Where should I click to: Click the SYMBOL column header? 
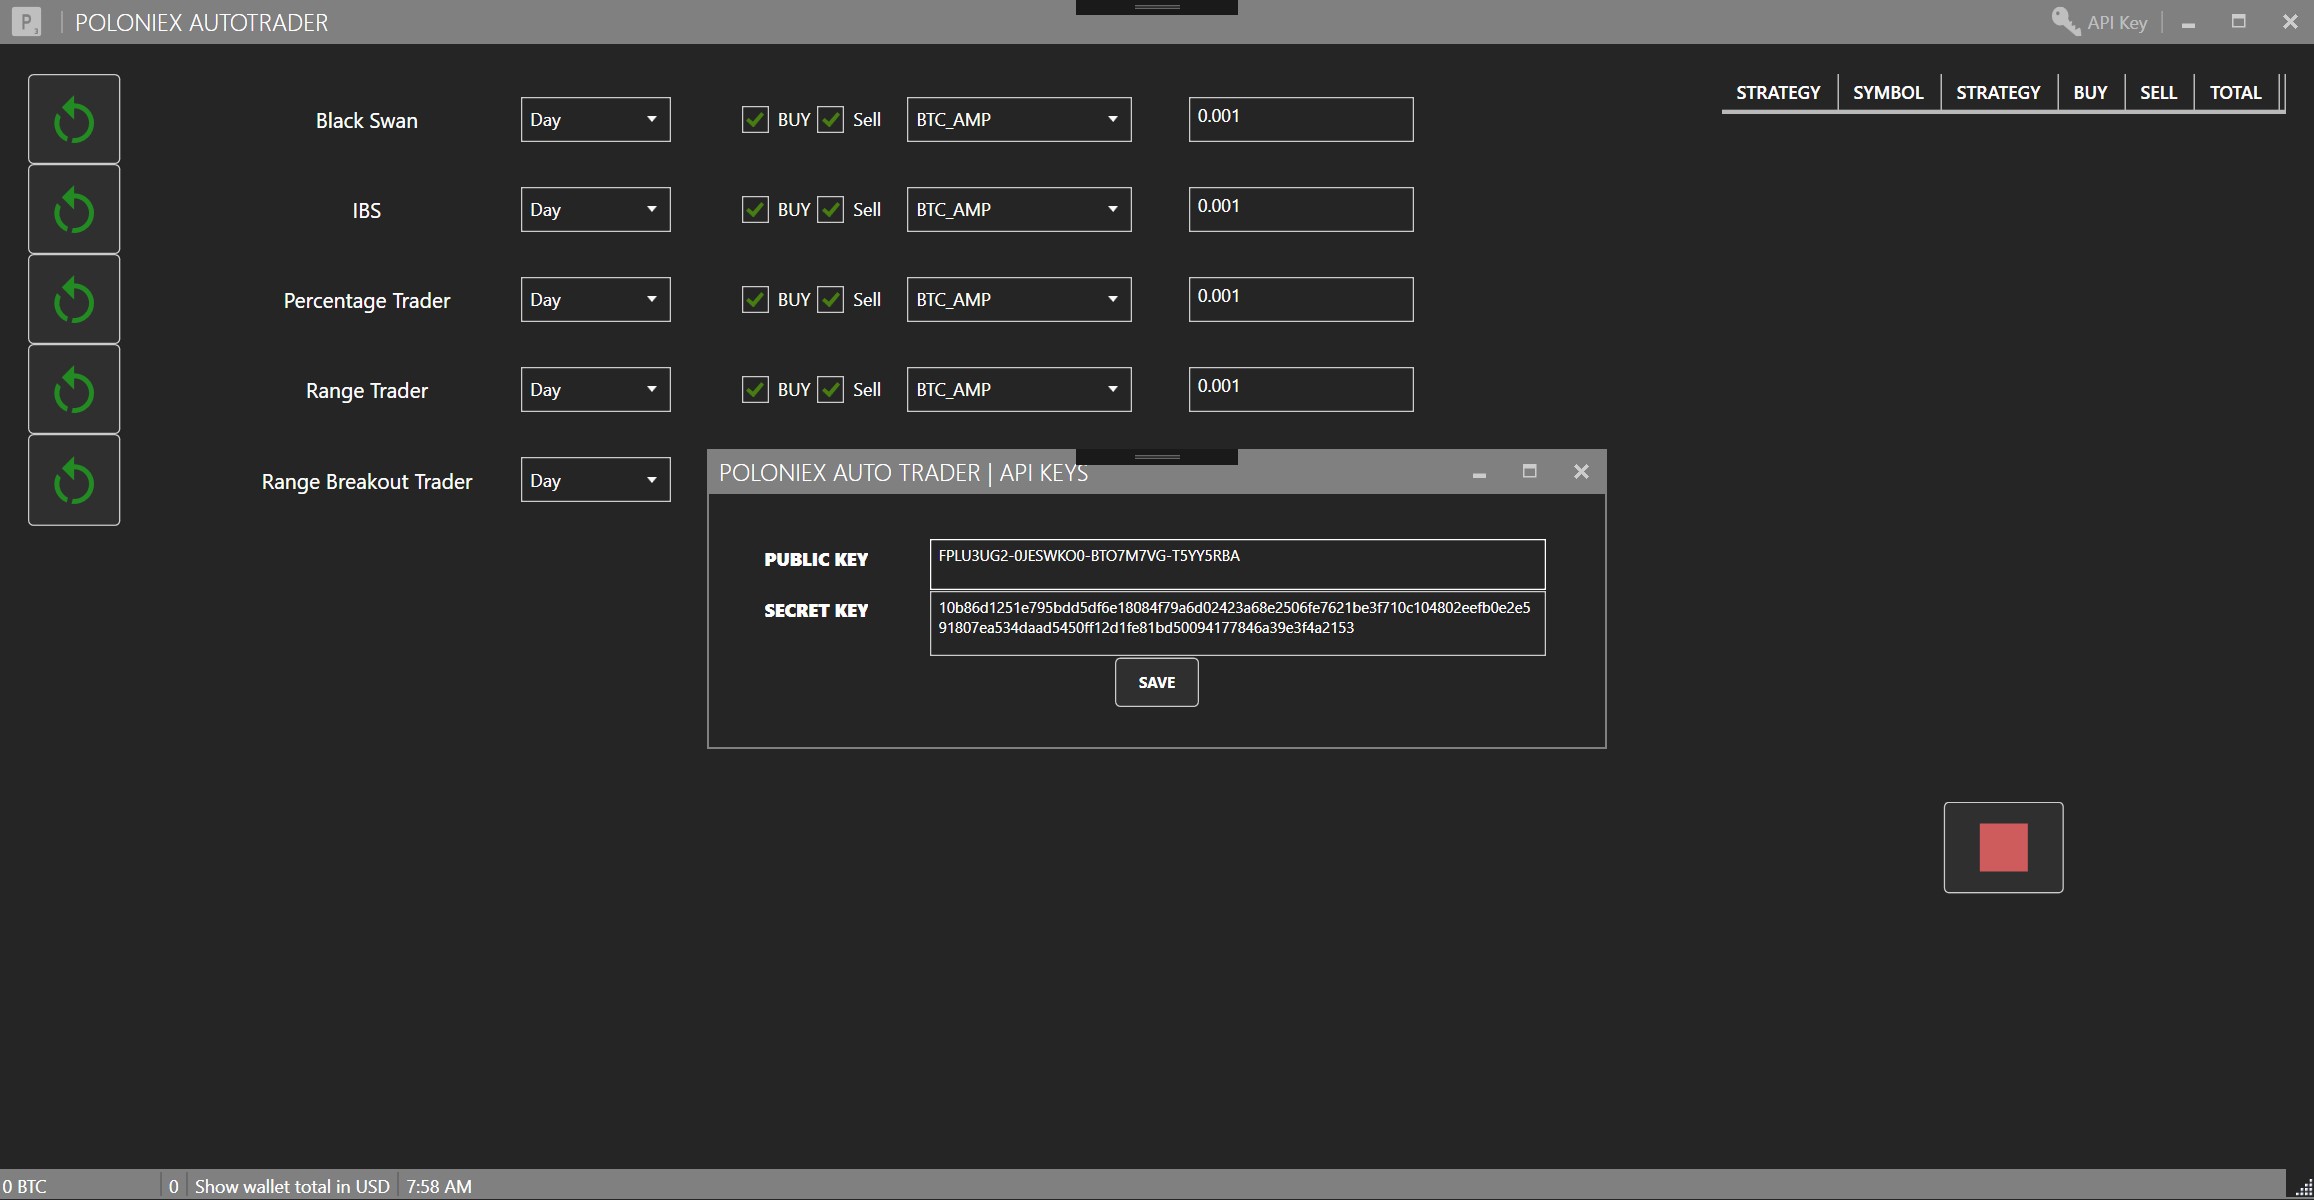(1888, 93)
